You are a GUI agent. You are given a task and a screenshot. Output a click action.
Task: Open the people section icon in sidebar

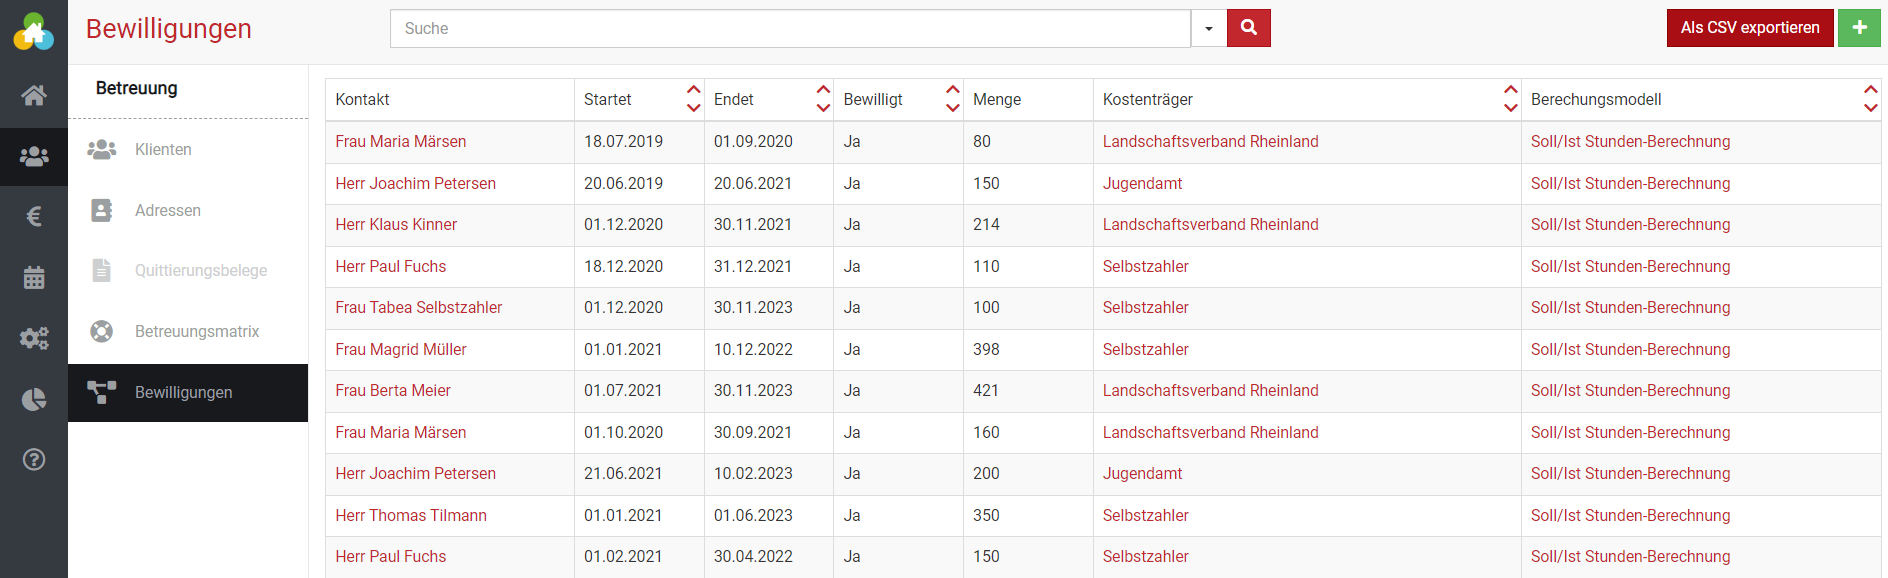tap(34, 157)
